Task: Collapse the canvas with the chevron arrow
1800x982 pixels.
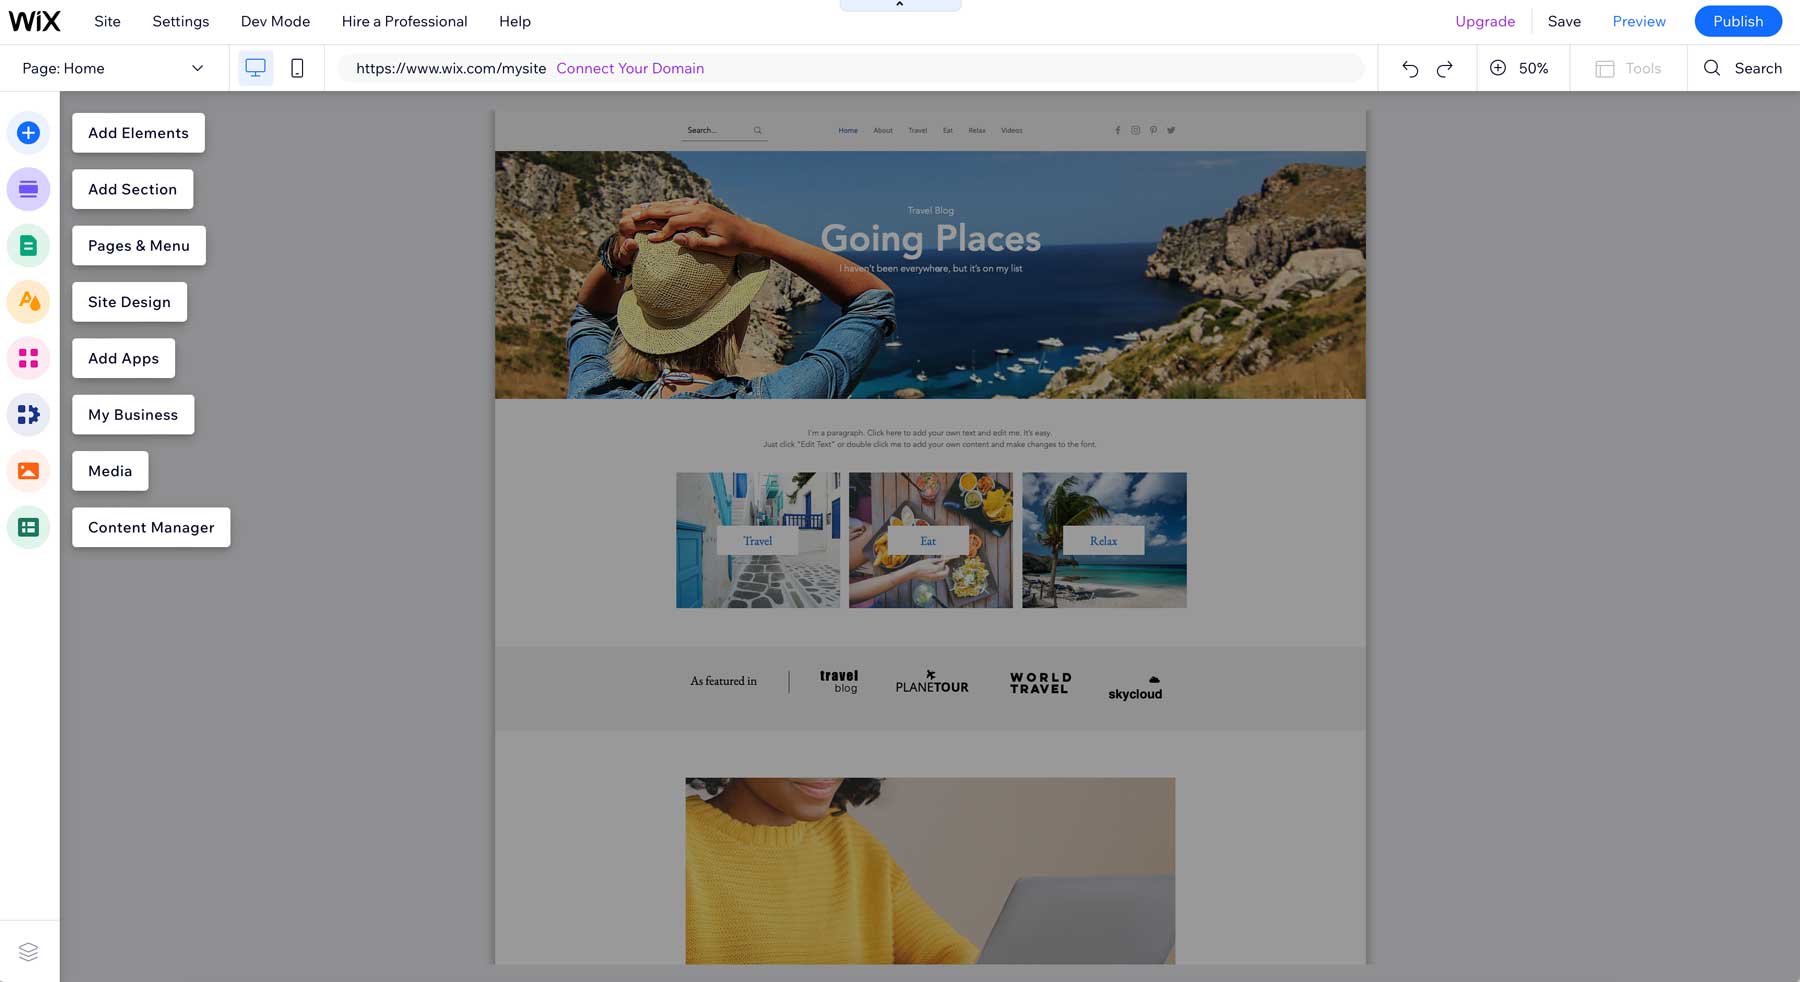Action: click(899, 4)
